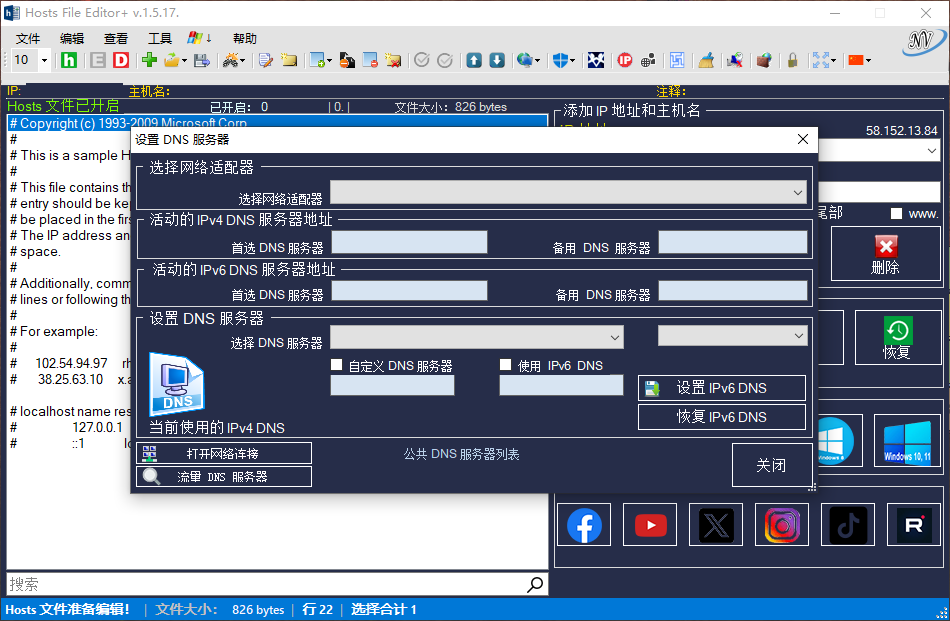This screenshot has height=621, width=950.
Task: Click the red IP toolbar icon
Action: 625,60
